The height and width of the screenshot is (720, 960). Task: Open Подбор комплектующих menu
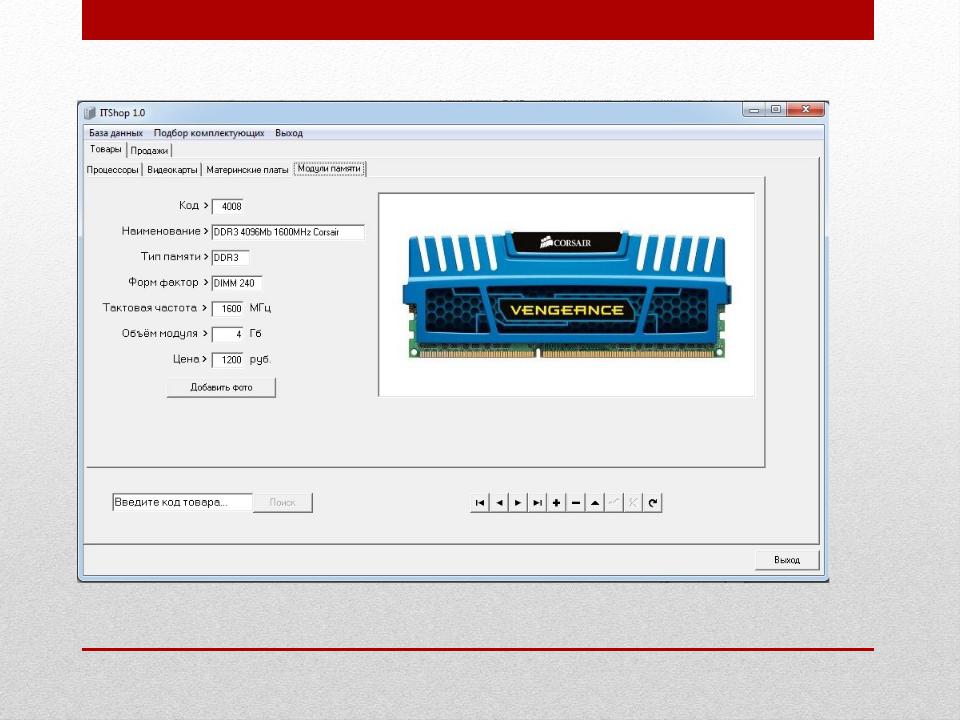[x=209, y=133]
